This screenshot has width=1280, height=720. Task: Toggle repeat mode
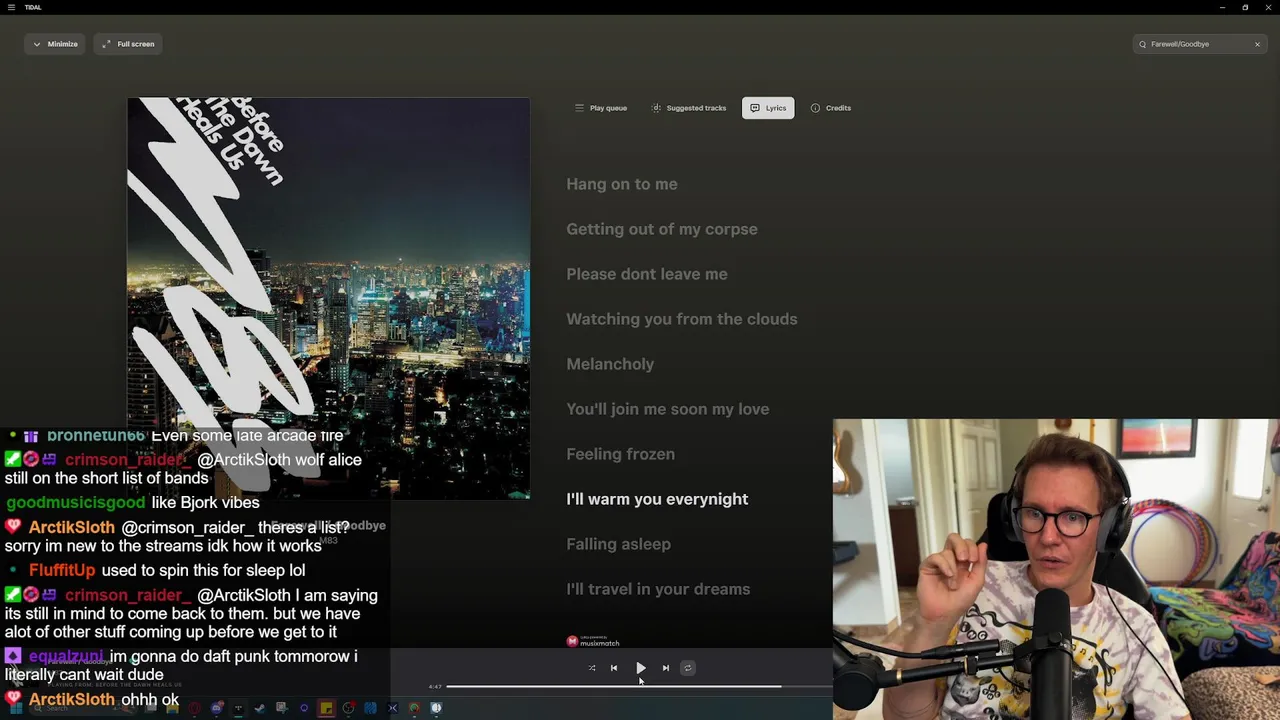[x=688, y=668]
